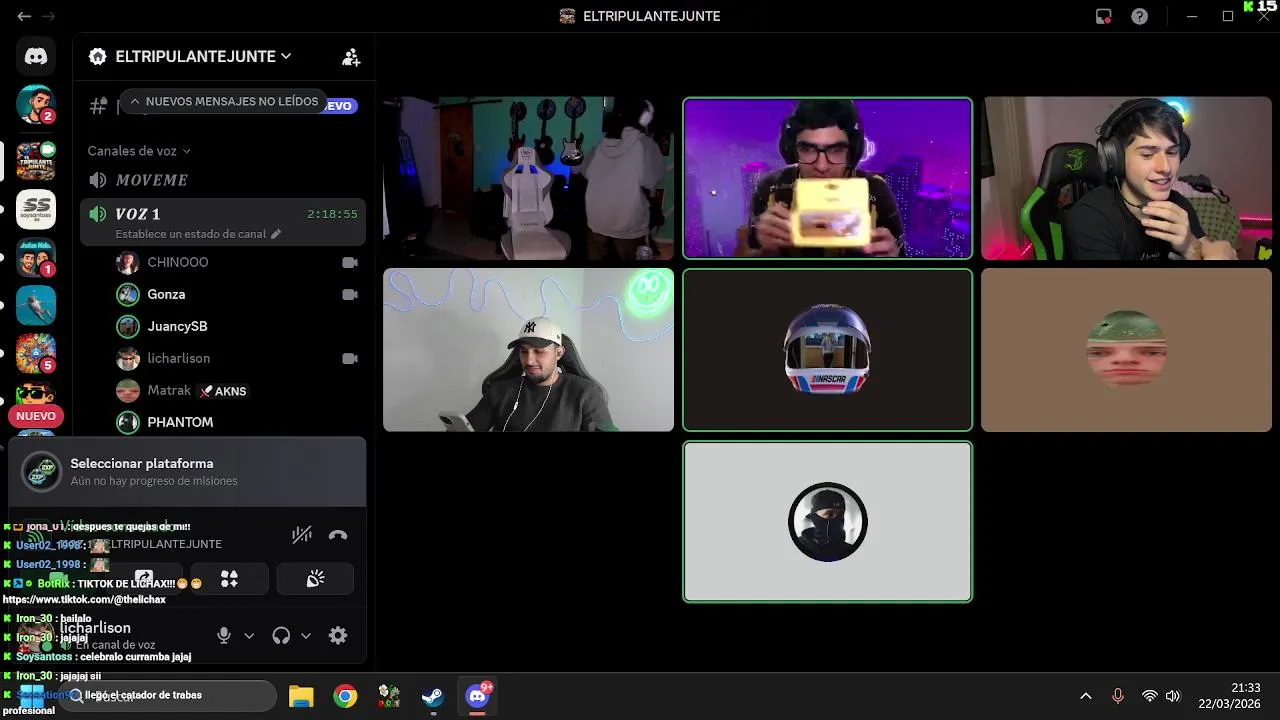The image size is (1280, 720).
Task: Go back with the left arrow
Action: click(24, 16)
